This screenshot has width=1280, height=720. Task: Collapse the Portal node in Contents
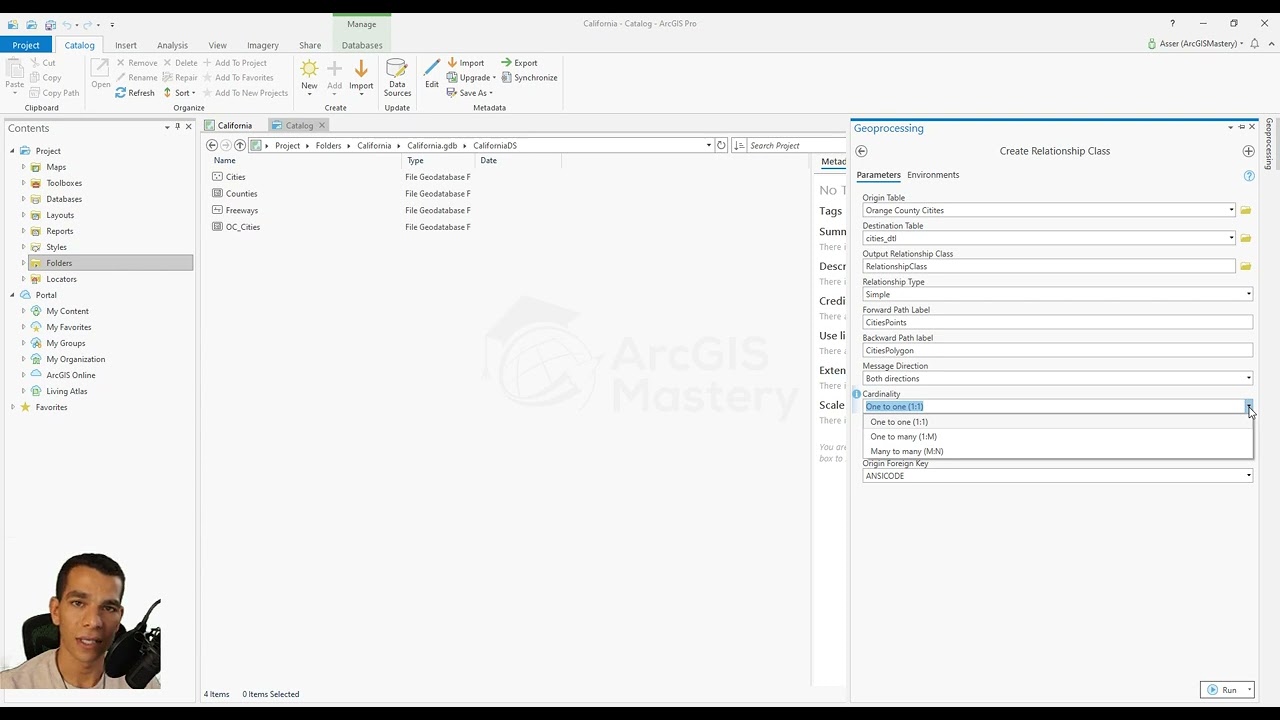[x=12, y=295]
